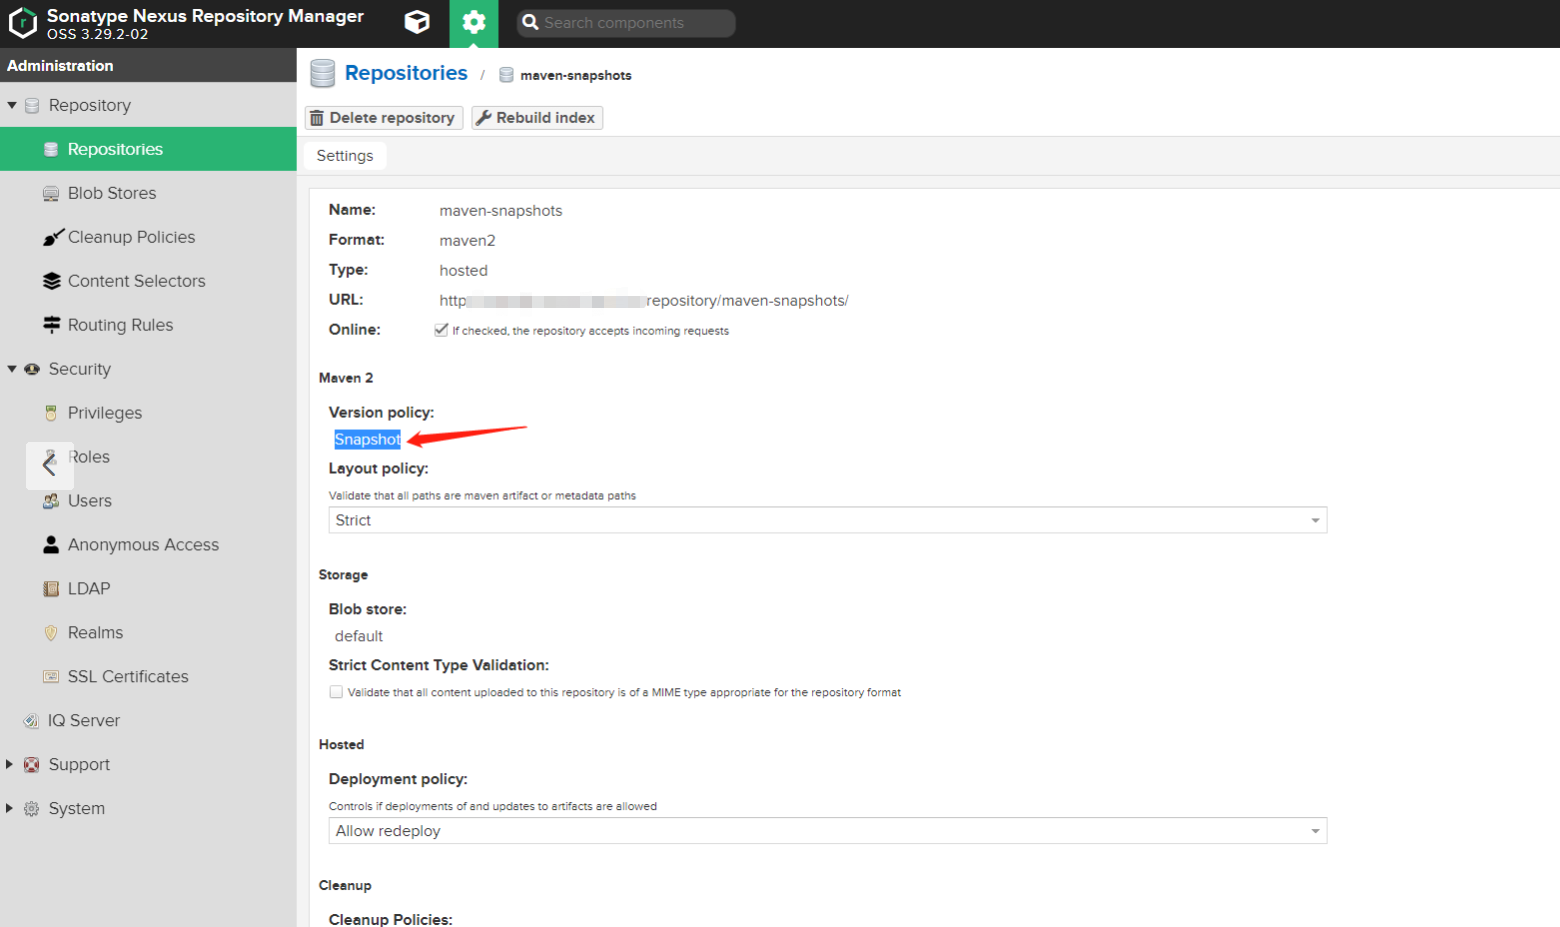
Task: Select LDAP configuration in sidebar
Action: (x=88, y=588)
